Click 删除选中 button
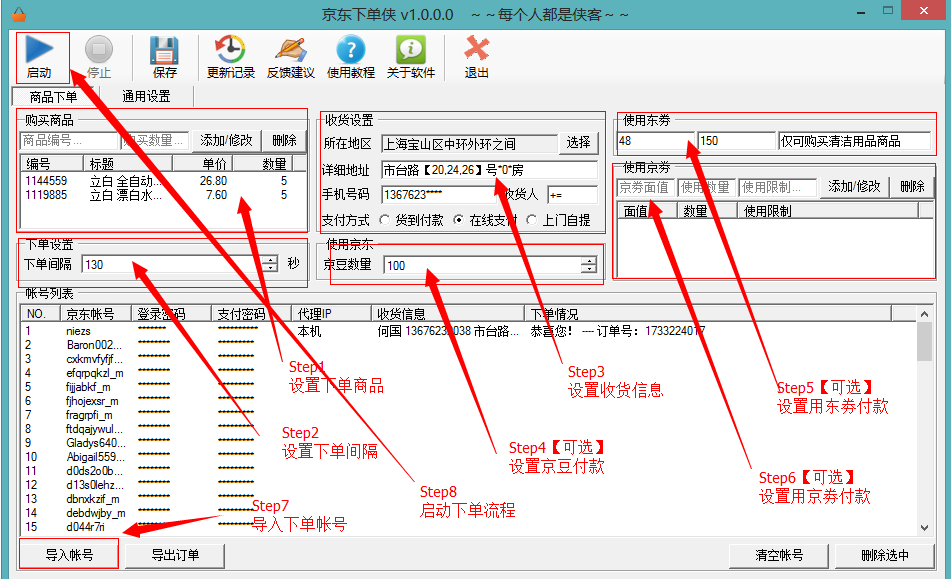Screen dimensions: 951x579 [885, 555]
